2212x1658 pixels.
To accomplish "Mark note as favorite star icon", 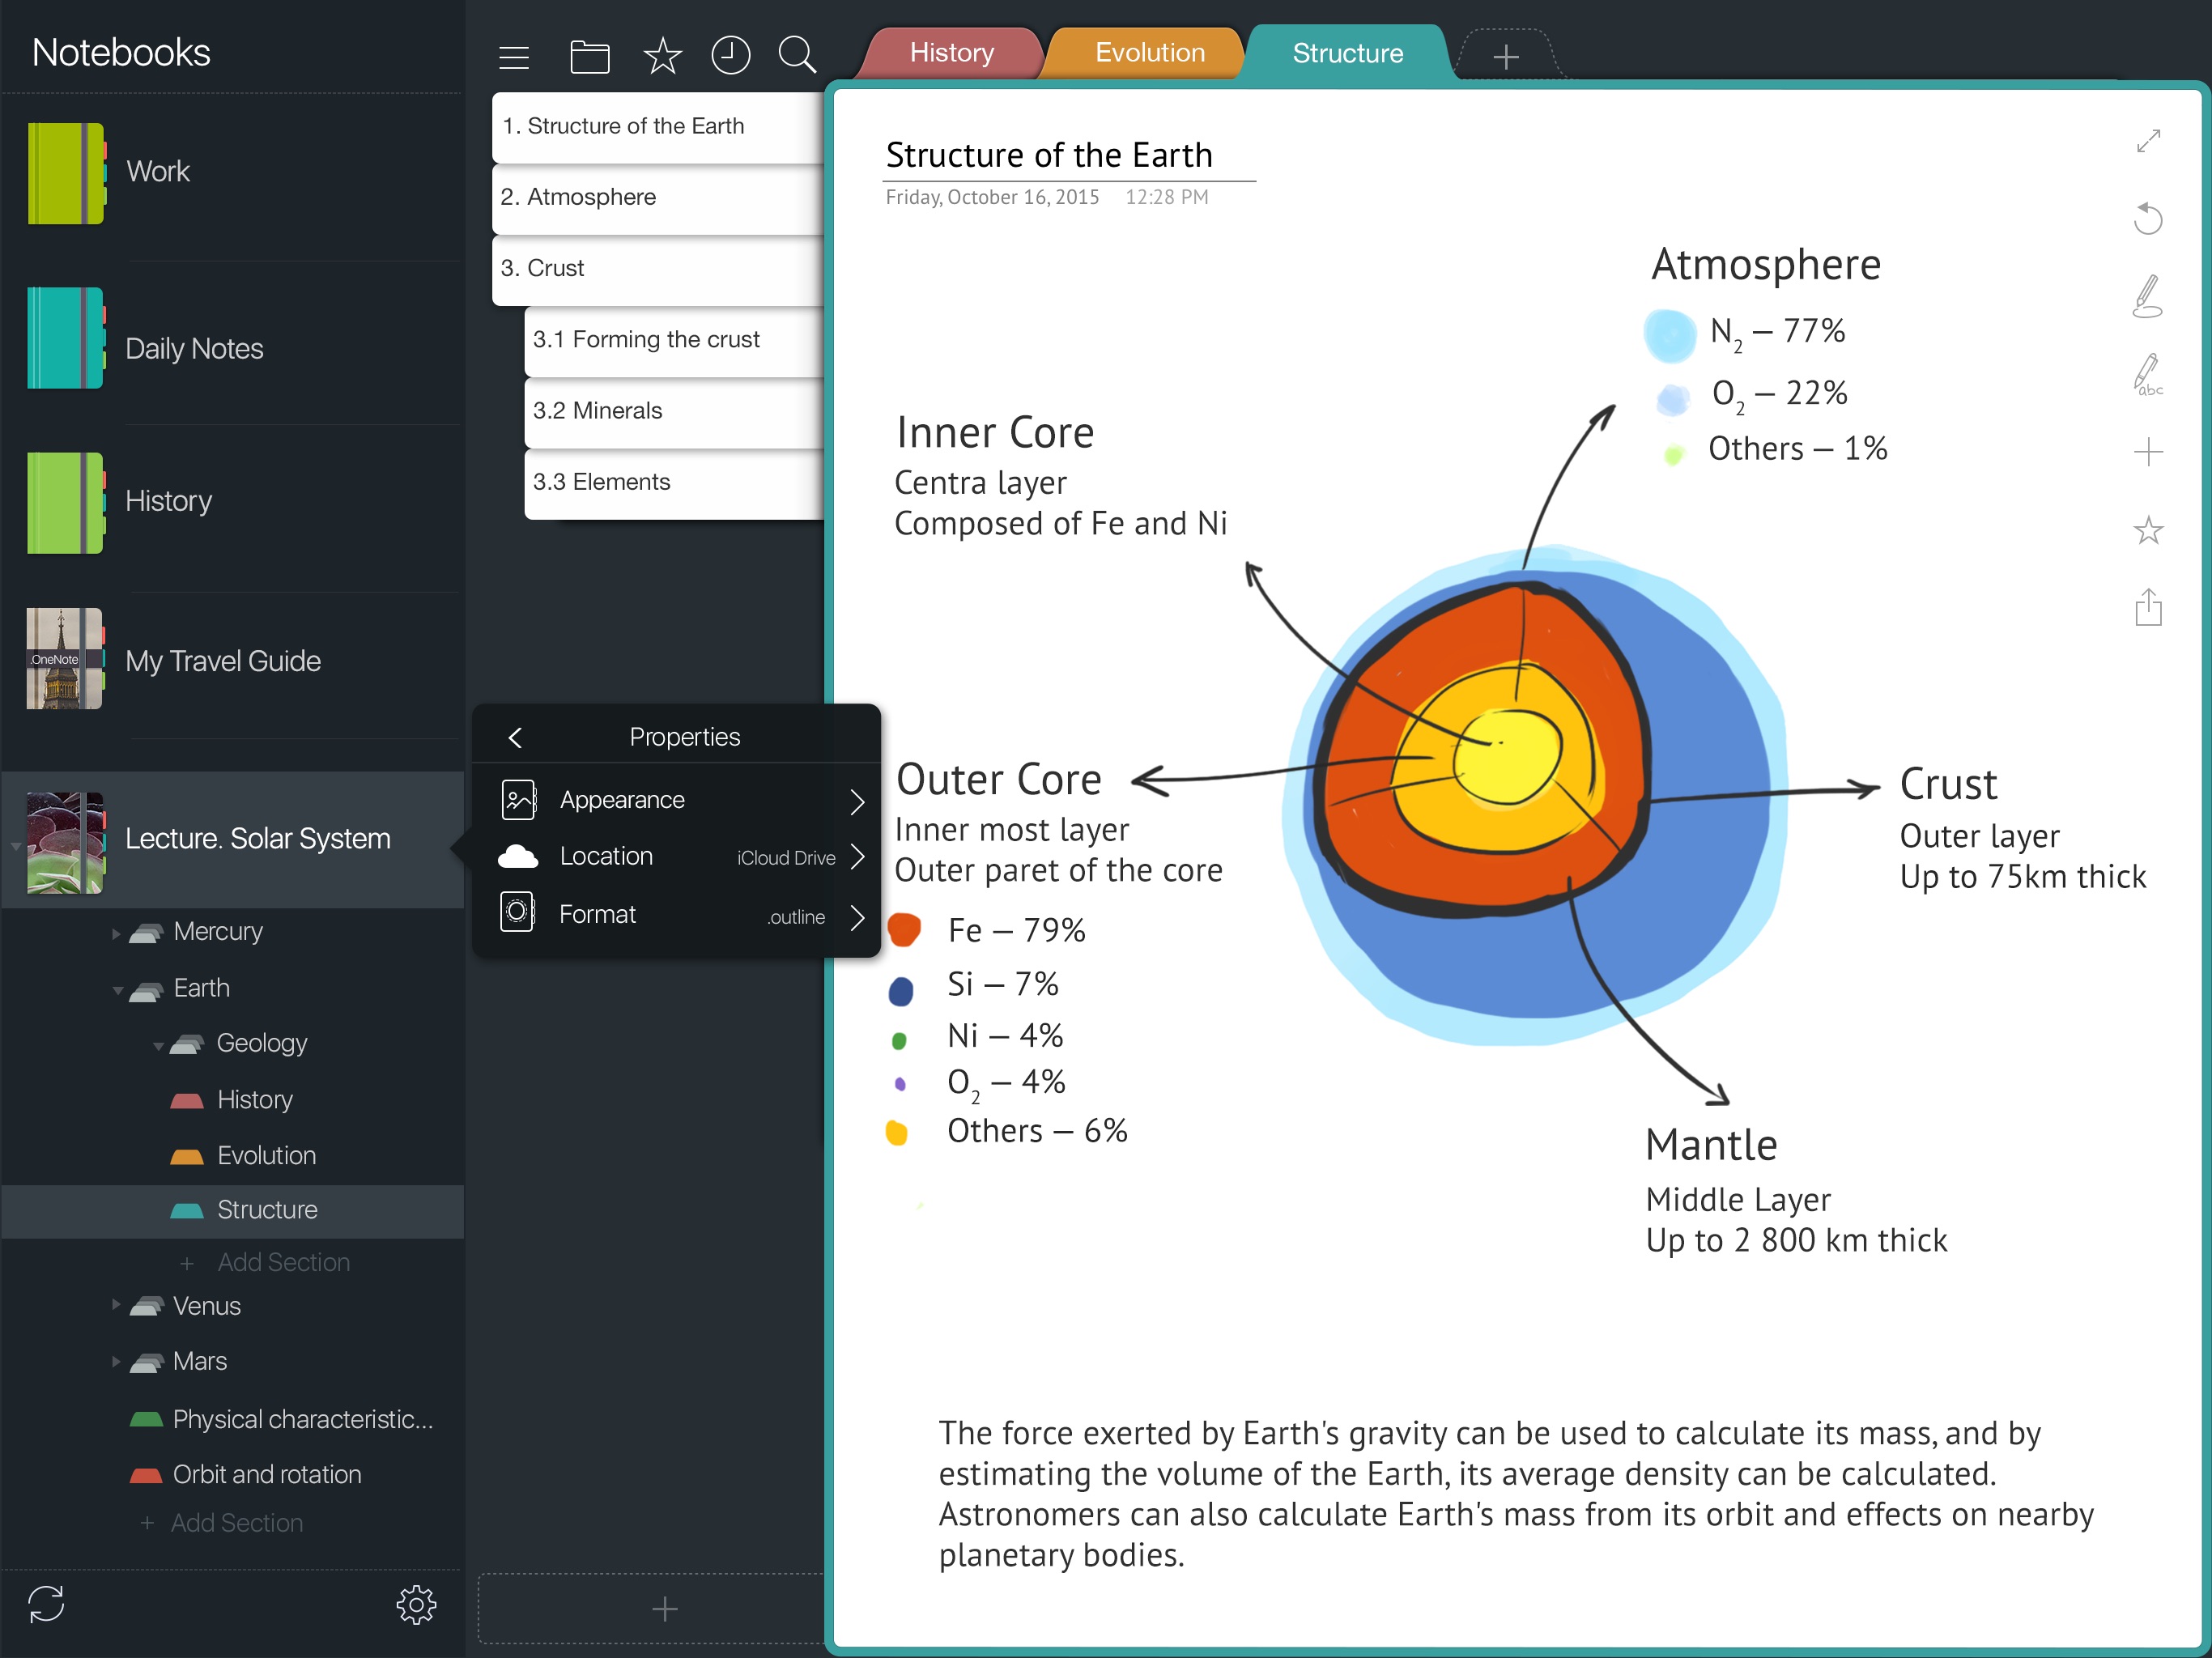I will [x=2148, y=530].
